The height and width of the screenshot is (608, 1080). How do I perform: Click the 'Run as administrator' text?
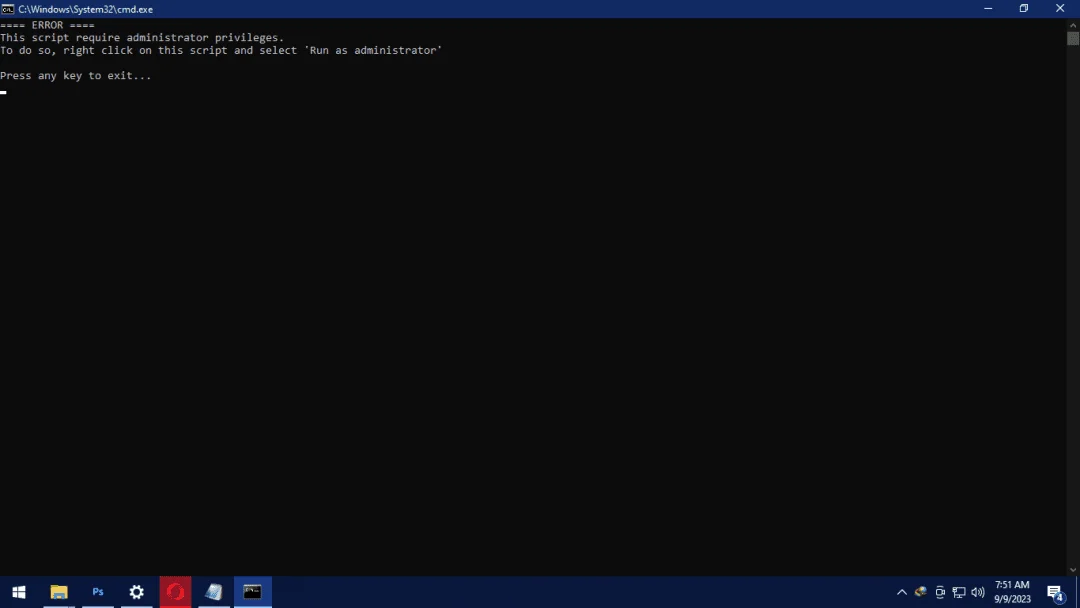click(x=373, y=50)
